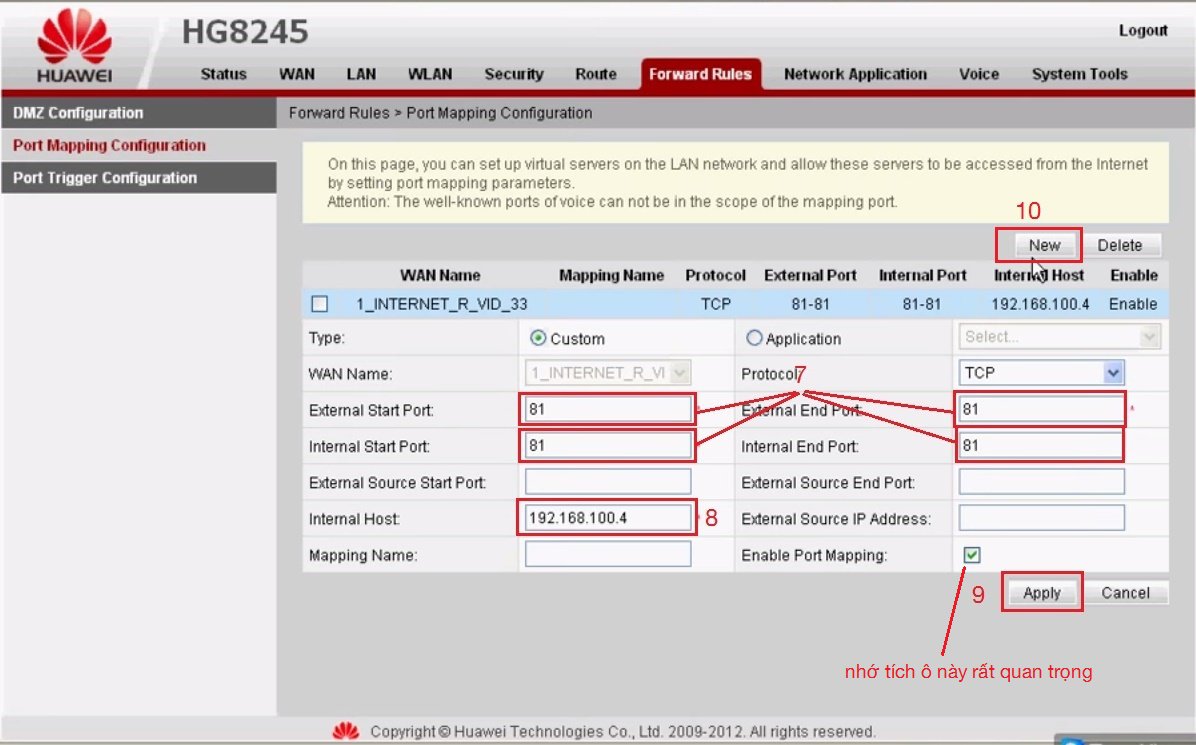Select the Application type radio button
The width and height of the screenshot is (1196, 745).
click(x=754, y=338)
